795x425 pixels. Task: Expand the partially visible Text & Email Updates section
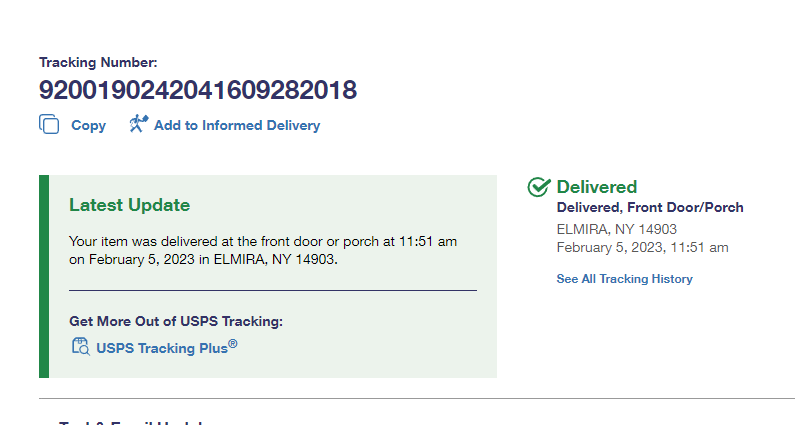tap(130, 421)
